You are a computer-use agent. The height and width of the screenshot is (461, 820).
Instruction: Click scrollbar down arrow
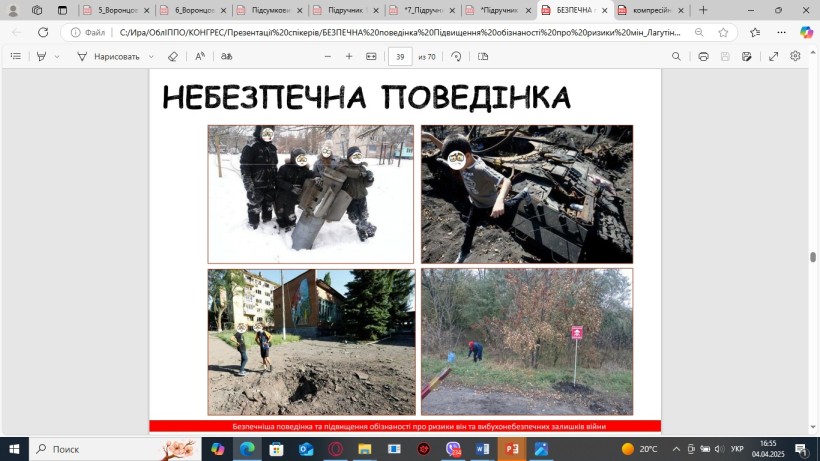[813, 428]
